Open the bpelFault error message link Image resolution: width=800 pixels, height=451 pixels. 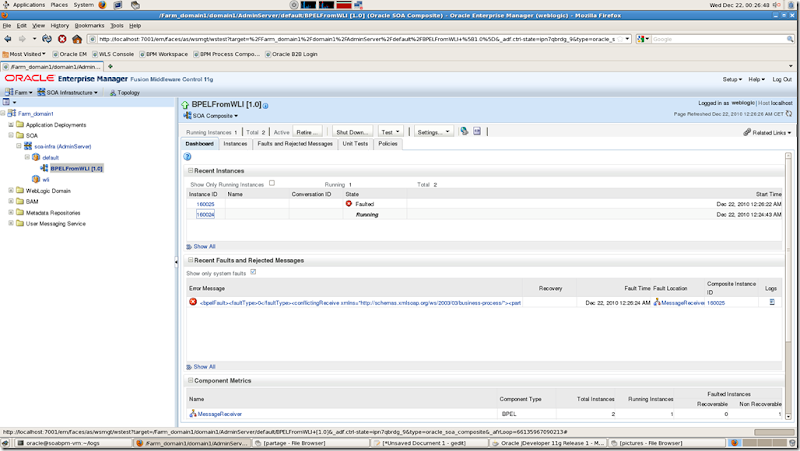click(360, 303)
